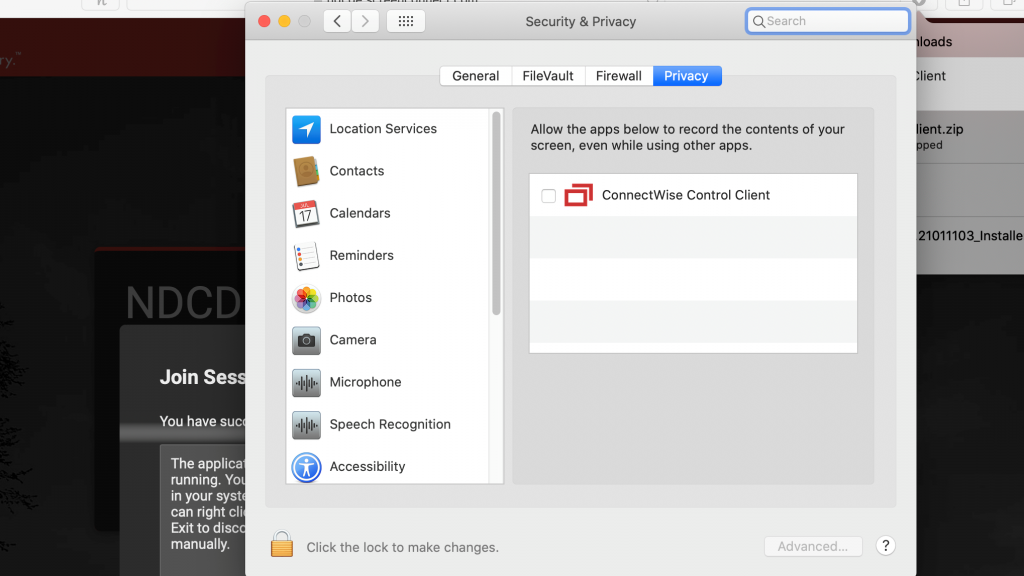Open help with the question mark button
The height and width of the screenshot is (576, 1024).
click(x=885, y=546)
